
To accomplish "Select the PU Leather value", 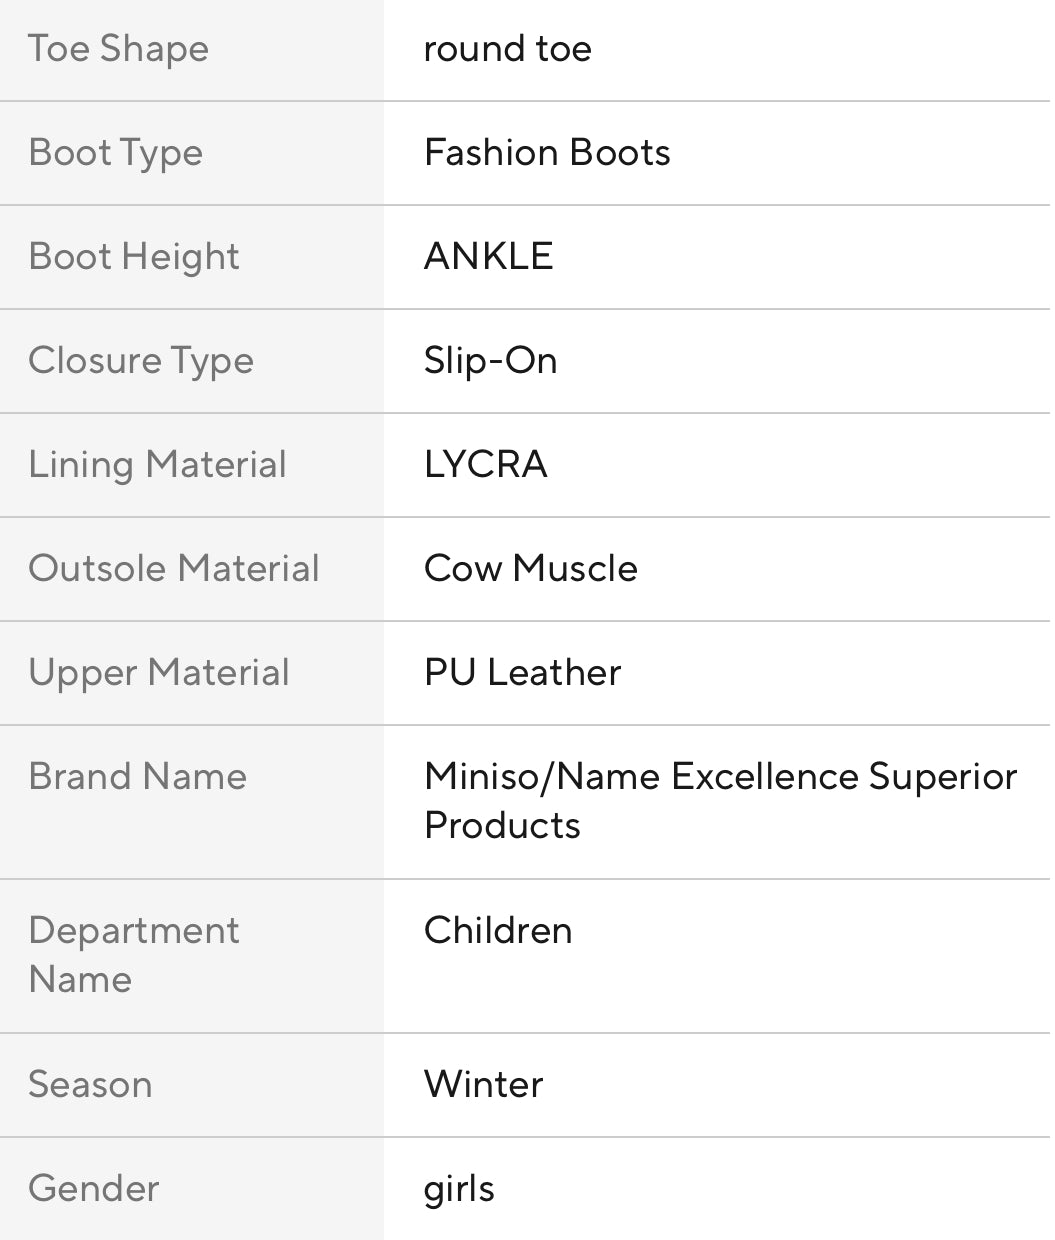I will click(x=522, y=673).
